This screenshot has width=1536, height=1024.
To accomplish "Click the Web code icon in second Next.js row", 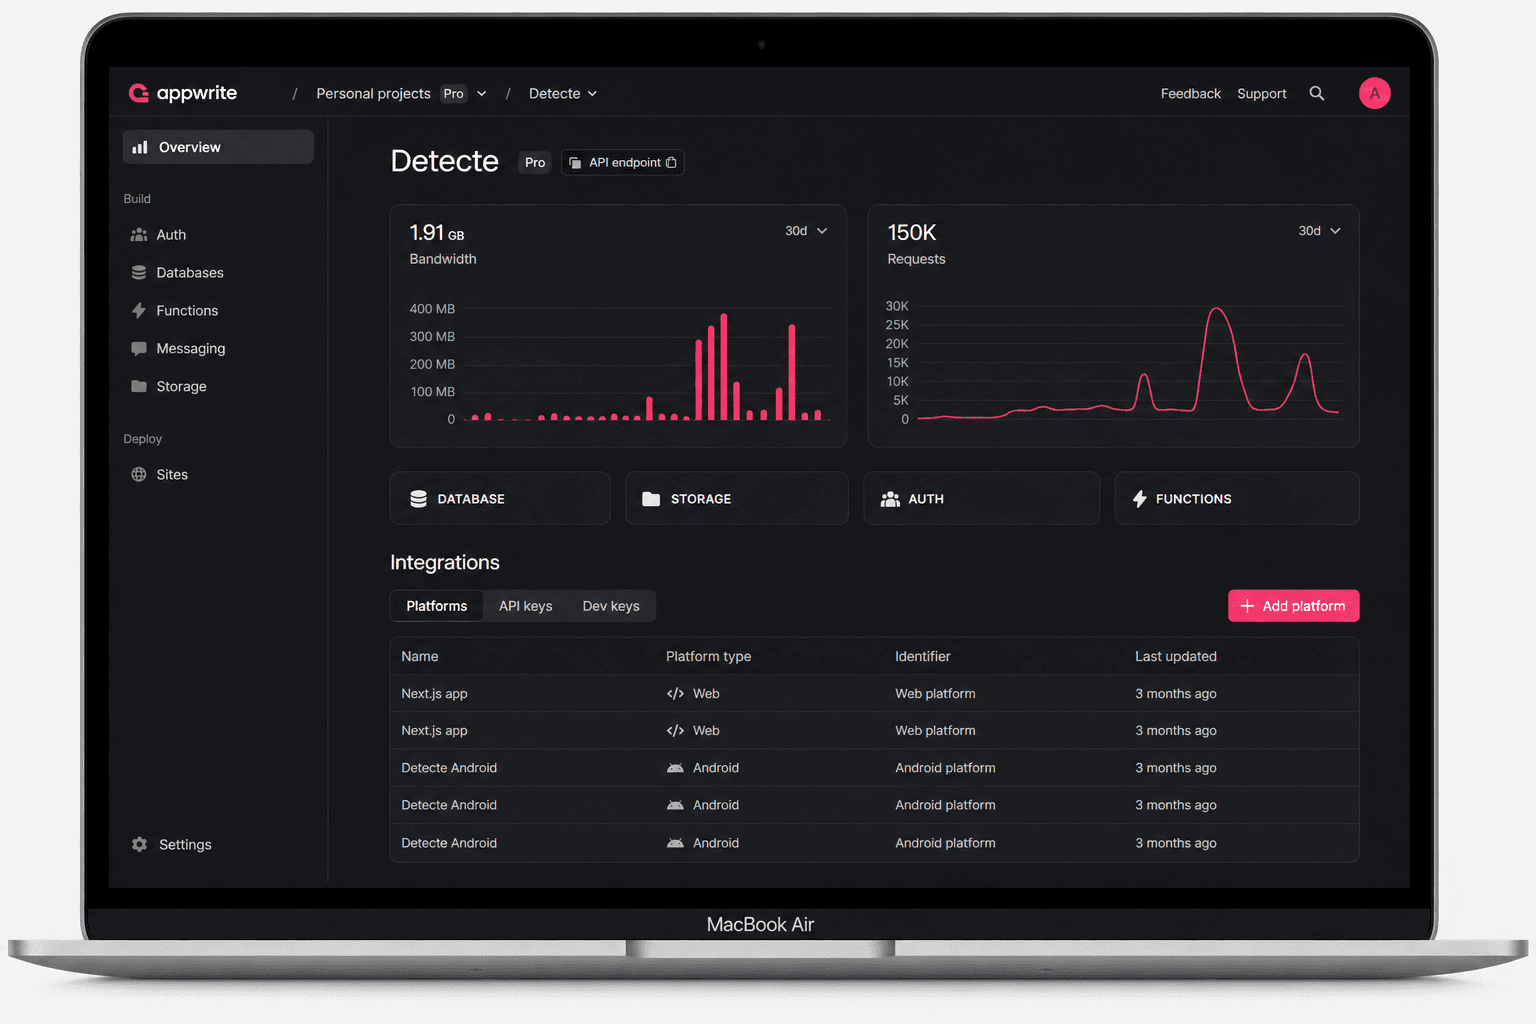I will 675,731.
